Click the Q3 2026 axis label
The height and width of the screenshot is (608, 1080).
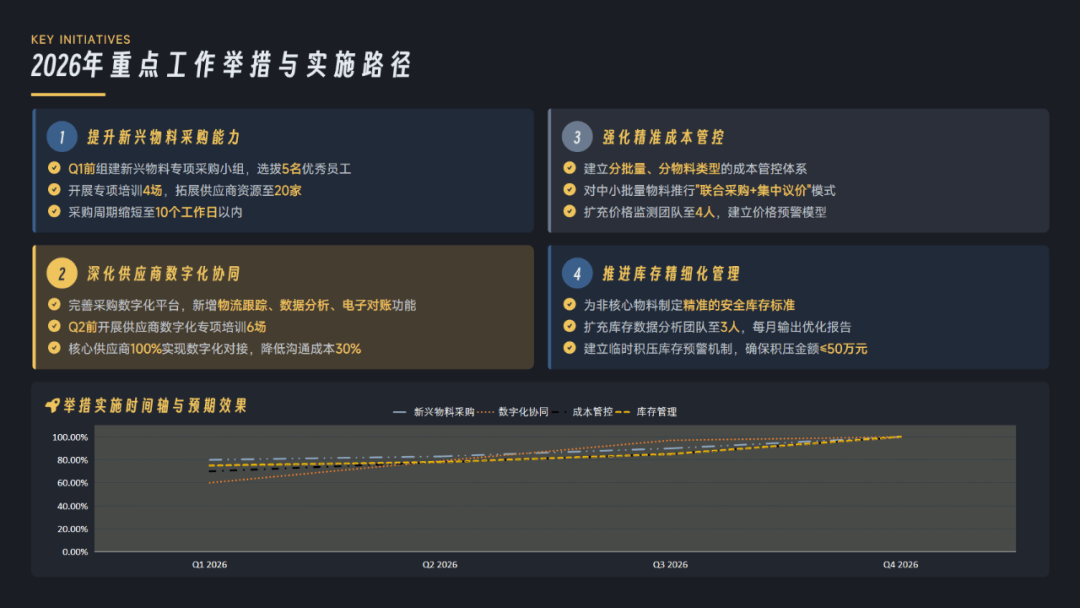(670, 565)
